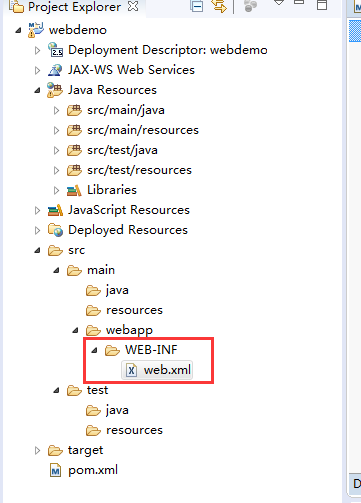Select java folder under main
This screenshot has height=503, width=361.
pos(117,290)
